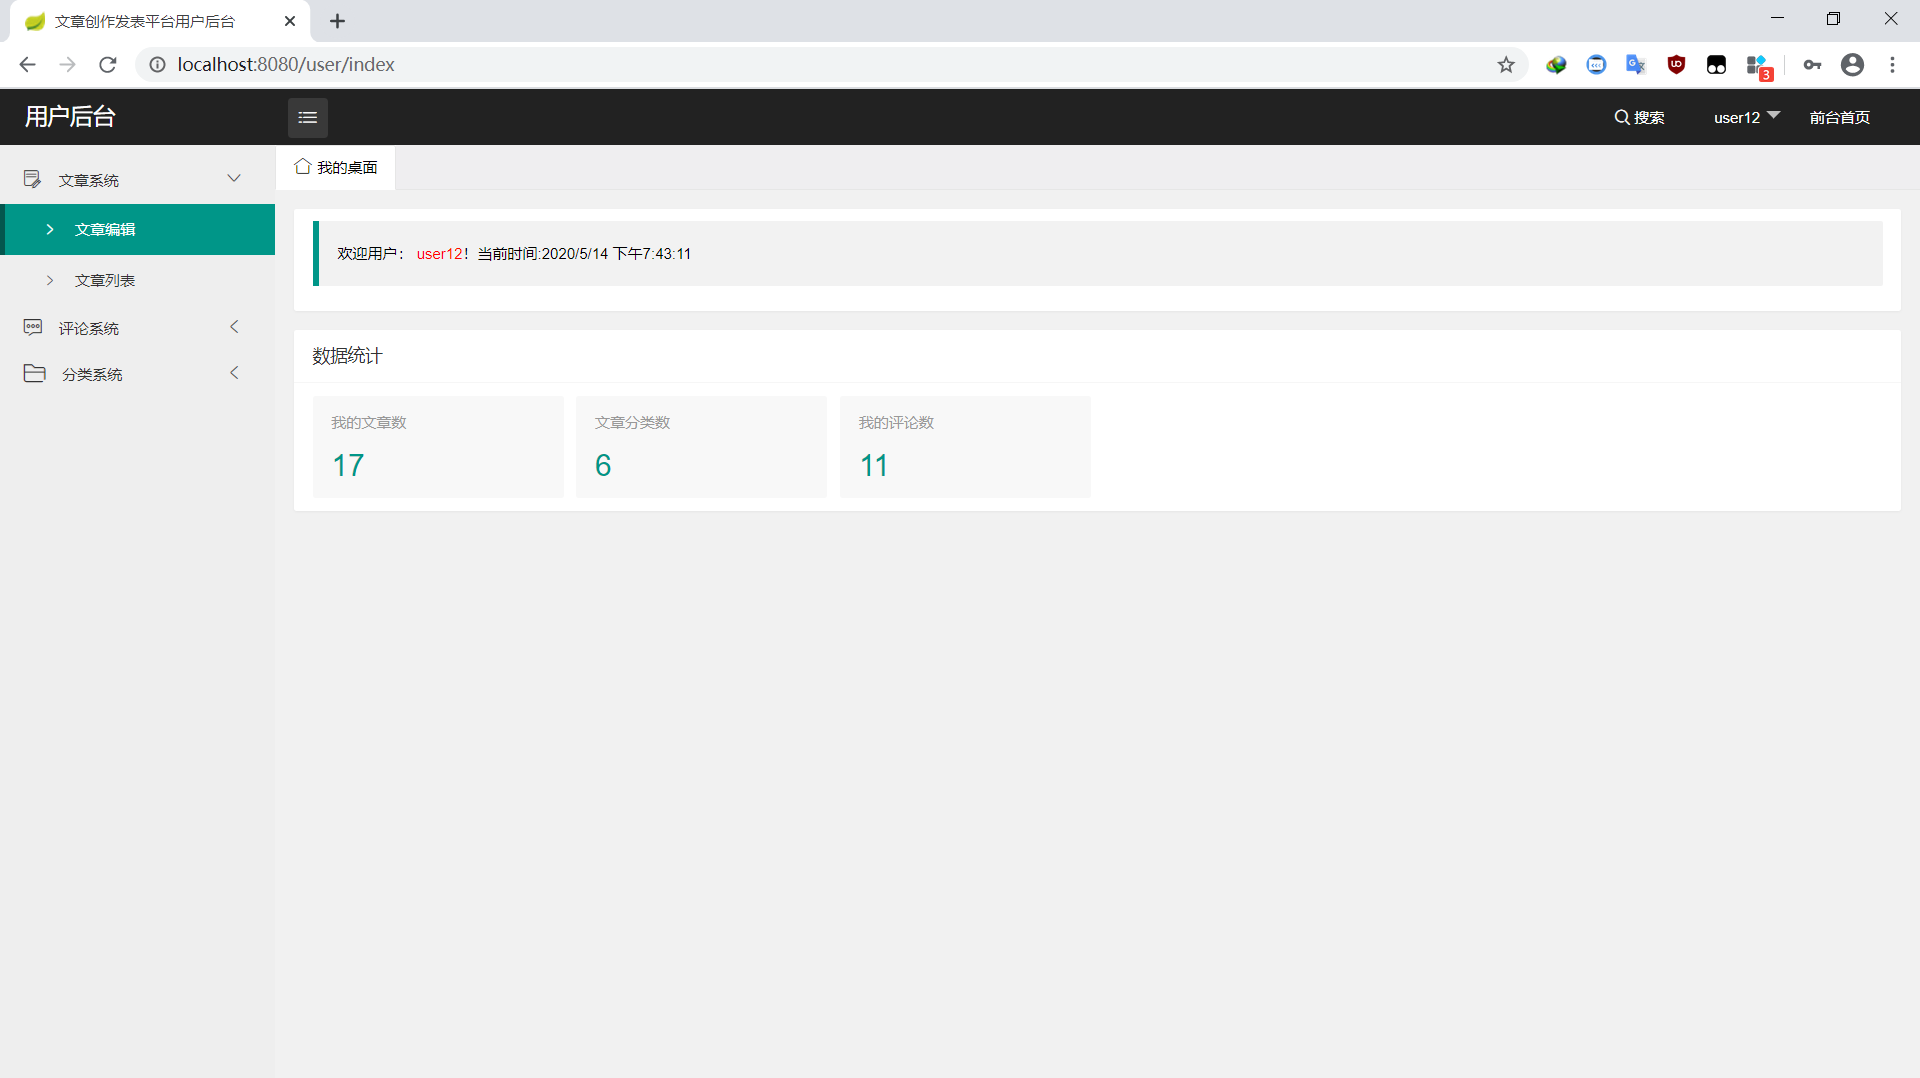
Task: View site information icon in address bar
Action: click(157, 65)
